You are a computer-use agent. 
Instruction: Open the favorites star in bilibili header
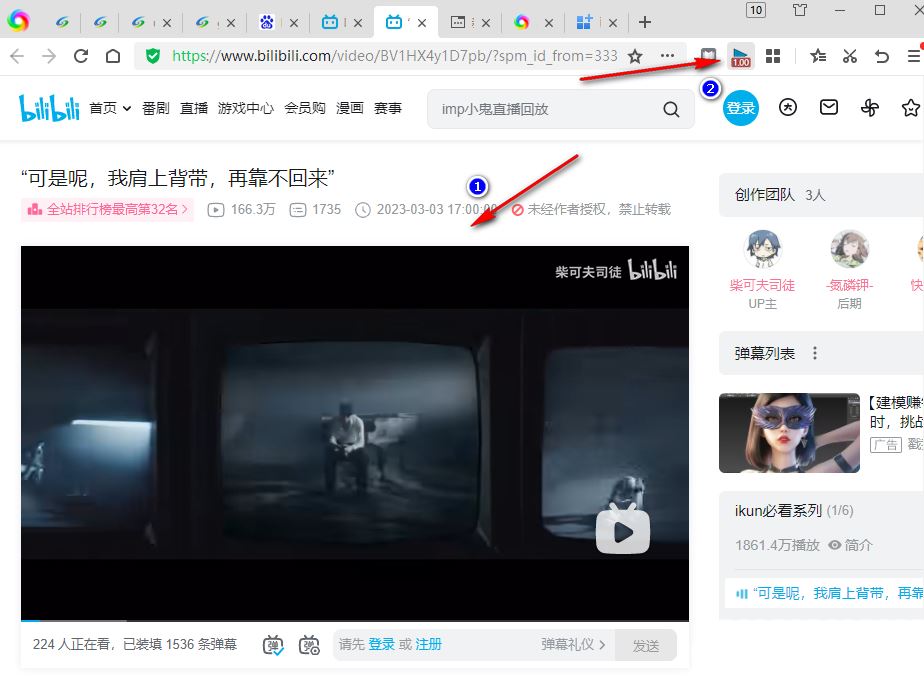(911, 108)
